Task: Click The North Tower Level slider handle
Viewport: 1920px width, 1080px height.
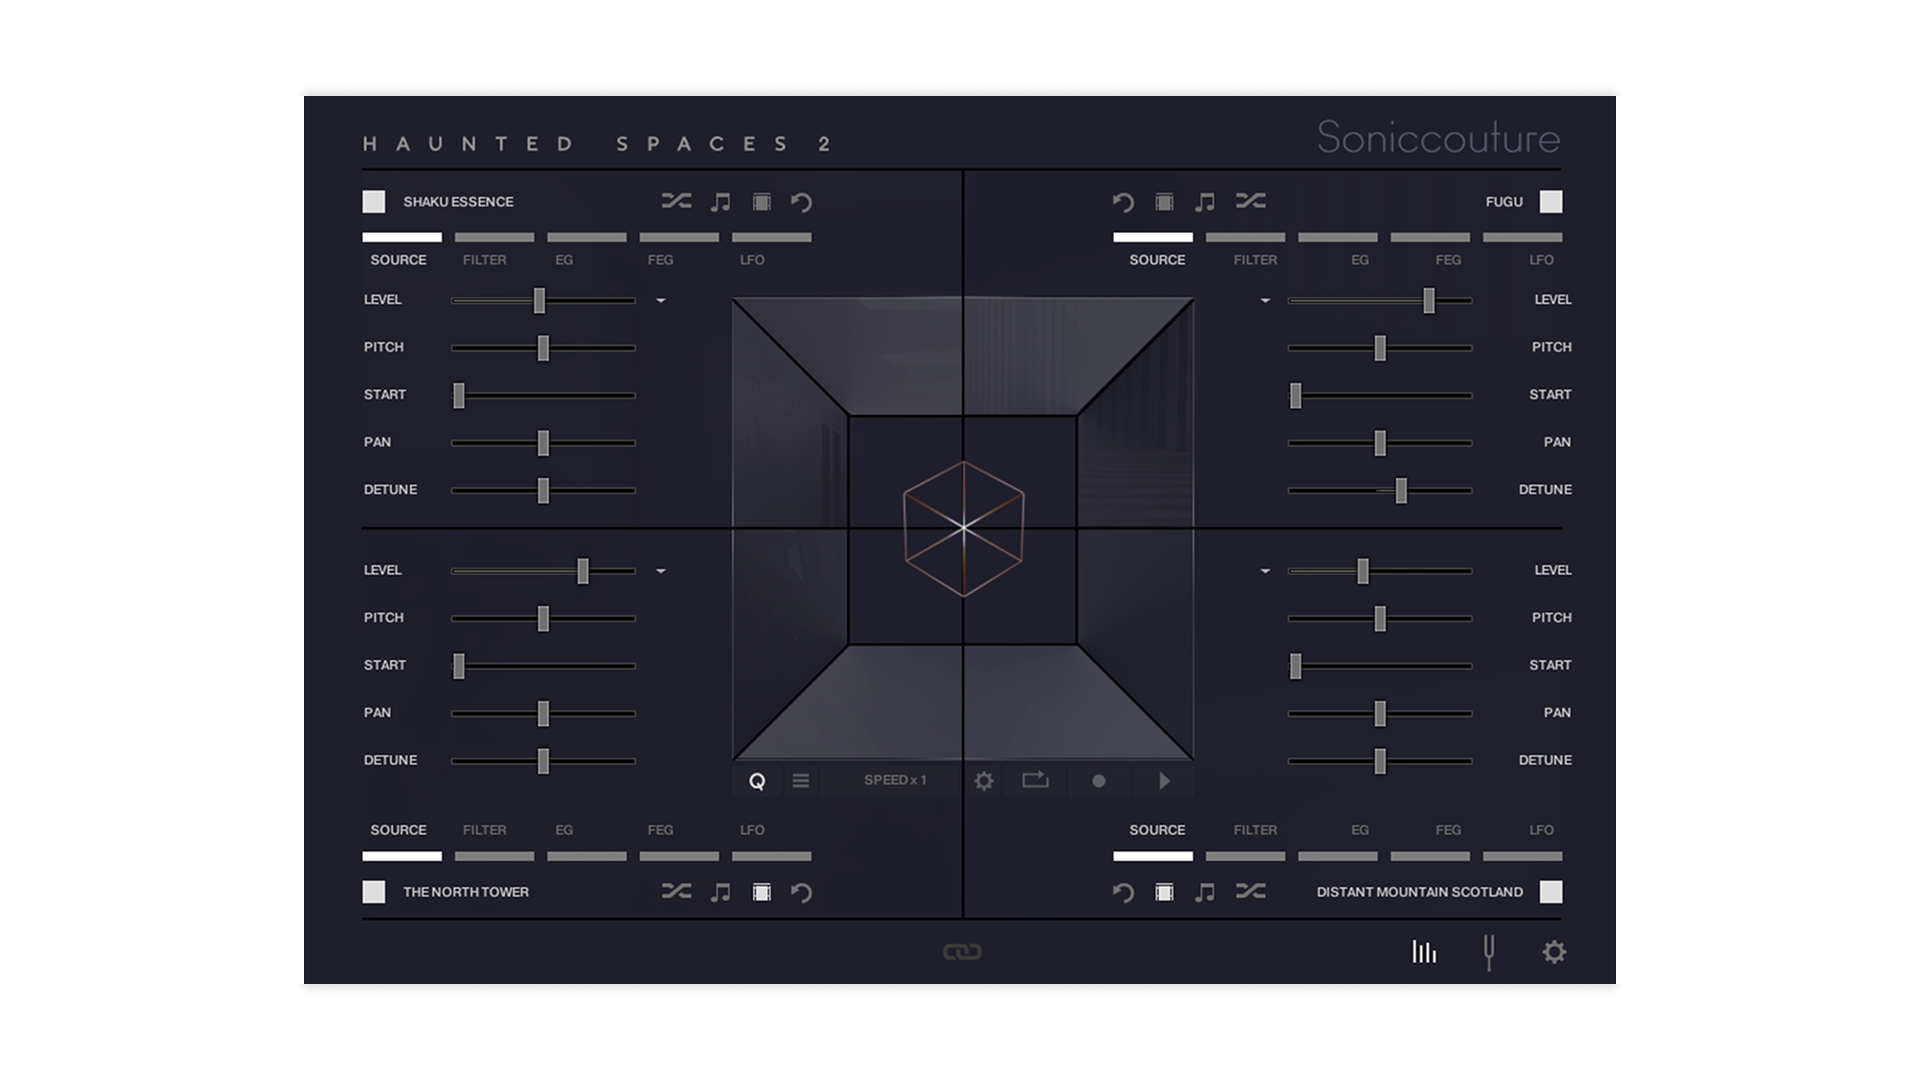Action: [x=583, y=571]
